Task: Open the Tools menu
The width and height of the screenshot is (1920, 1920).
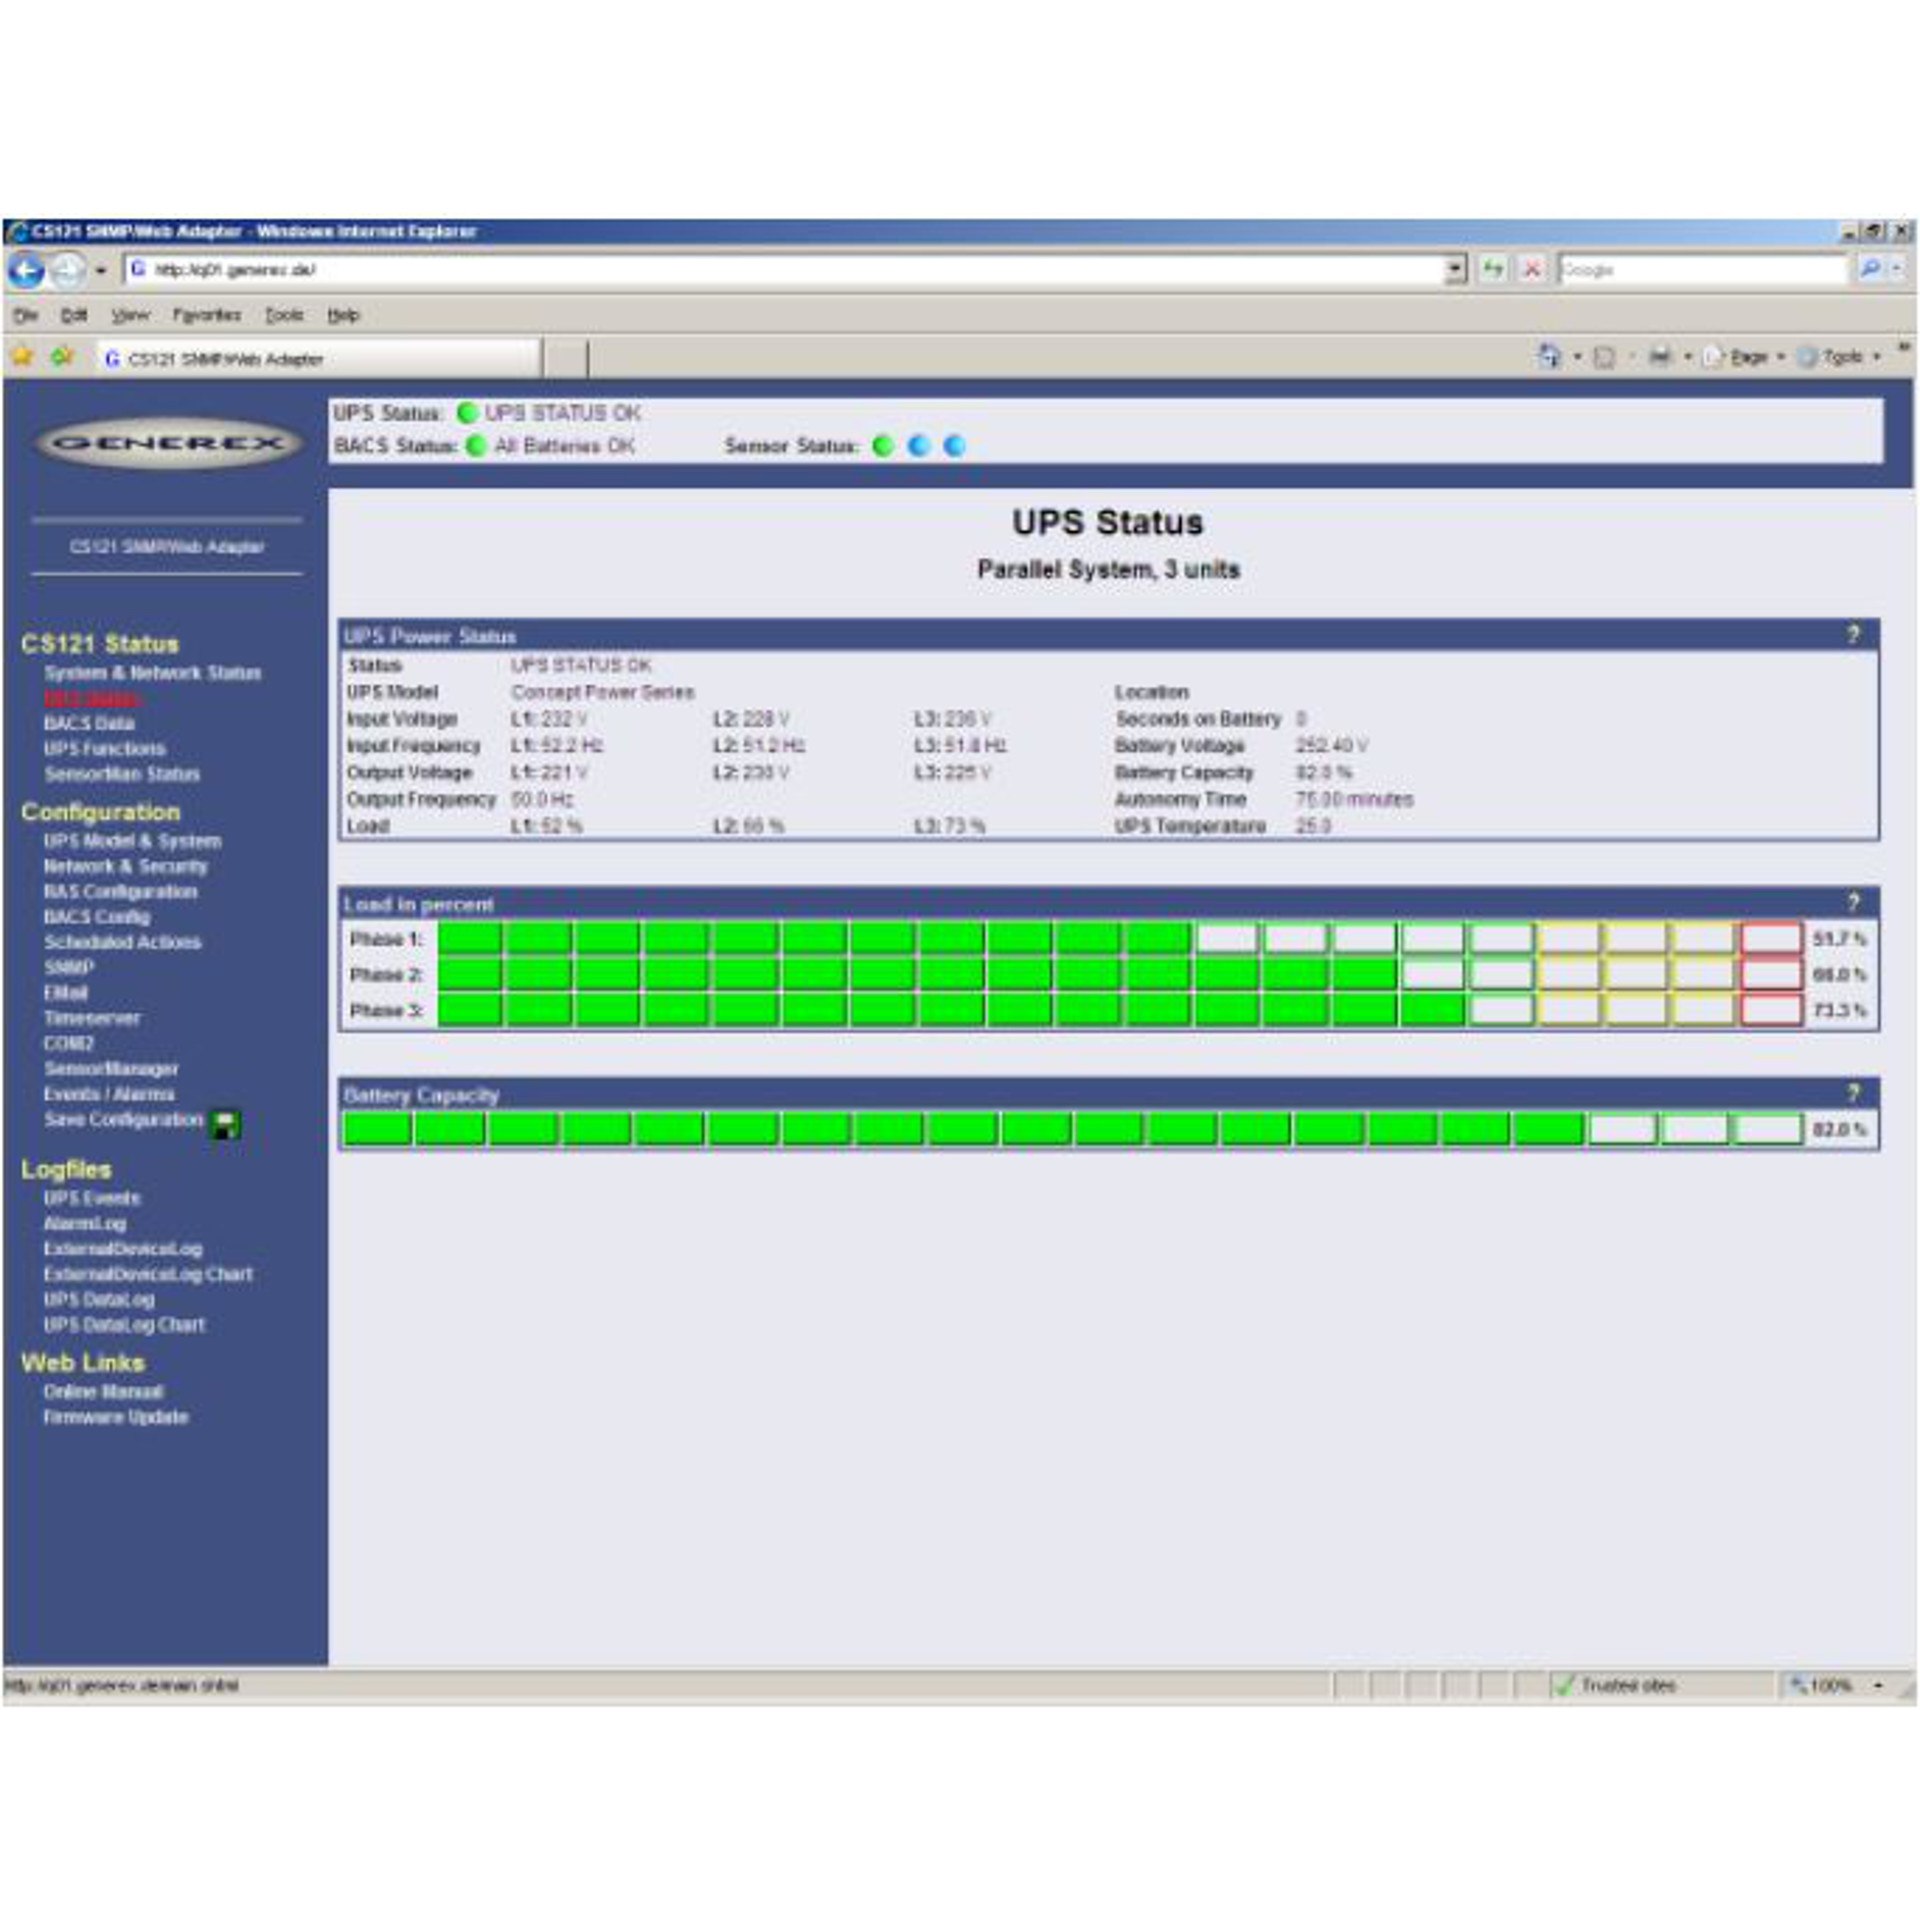Action: 284,315
